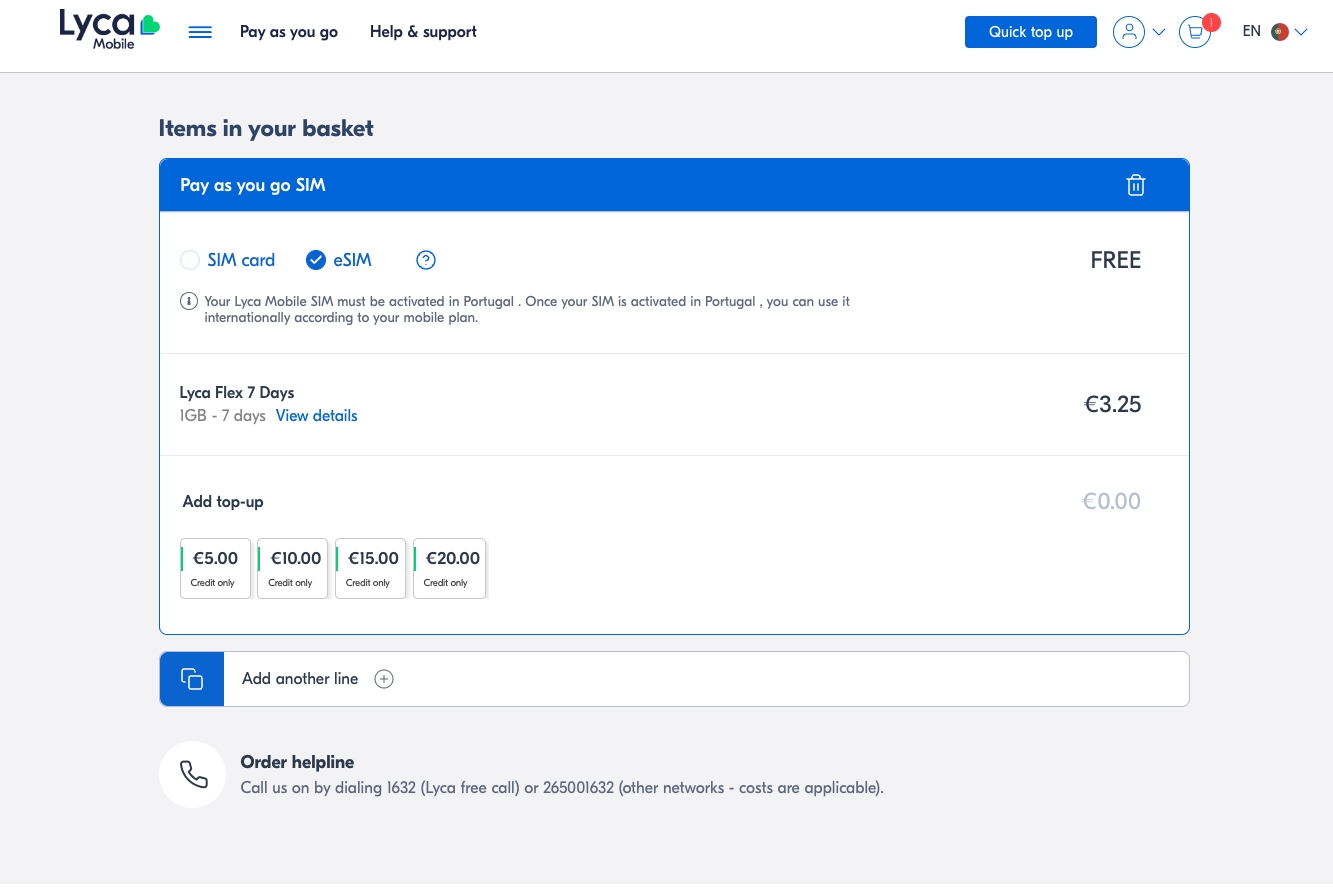Open the hamburger menu icon
1333x890 pixels.
pyautogui.click(x=200, y=32)
